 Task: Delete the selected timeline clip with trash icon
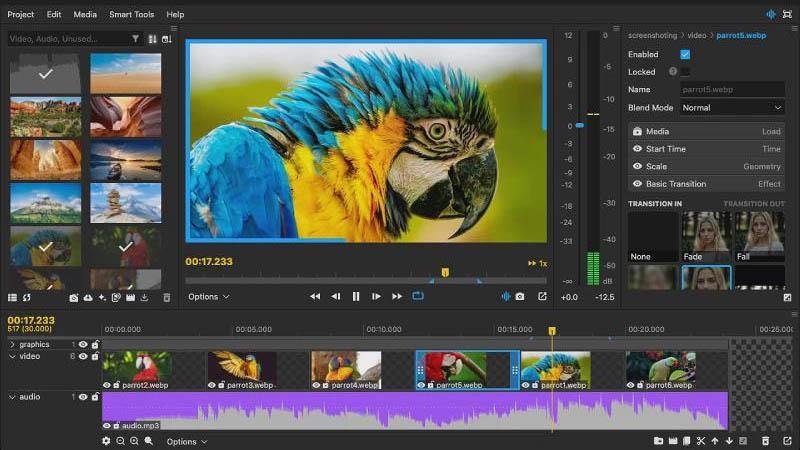pos(765,441)
